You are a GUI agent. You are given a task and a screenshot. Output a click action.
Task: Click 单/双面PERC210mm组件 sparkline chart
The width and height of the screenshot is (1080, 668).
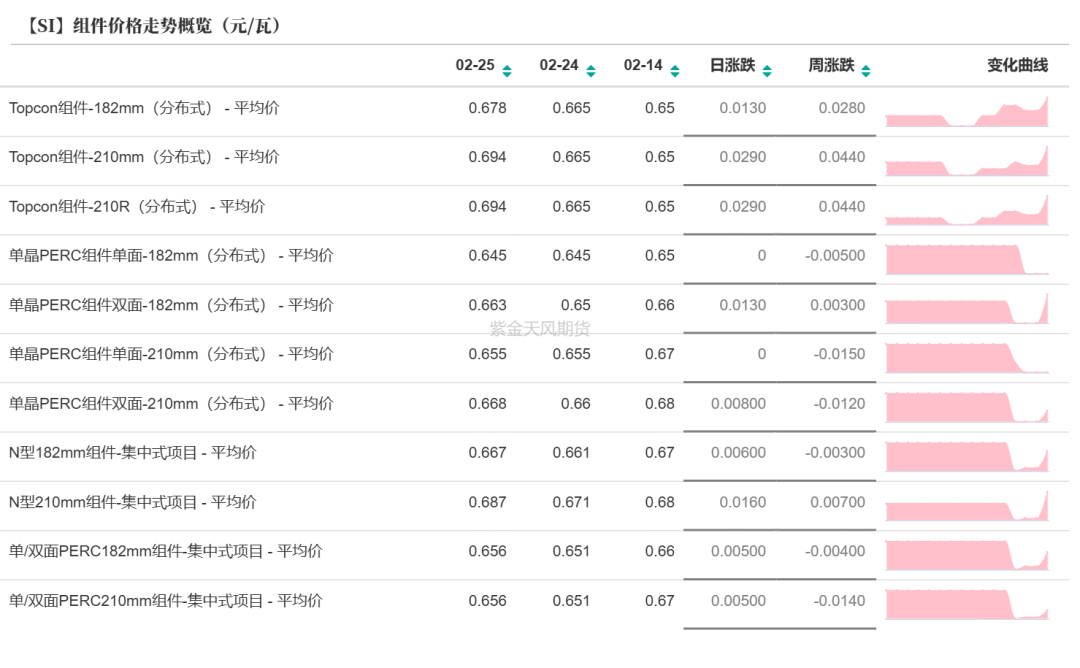(966, 604)
